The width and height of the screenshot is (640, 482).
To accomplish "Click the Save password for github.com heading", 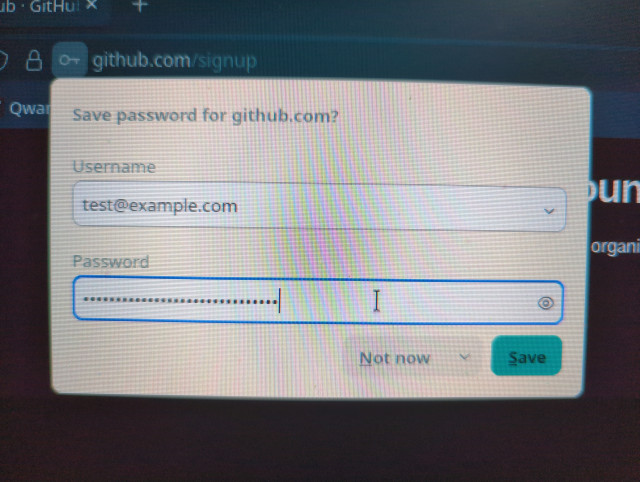I will [x=205, y=116].
